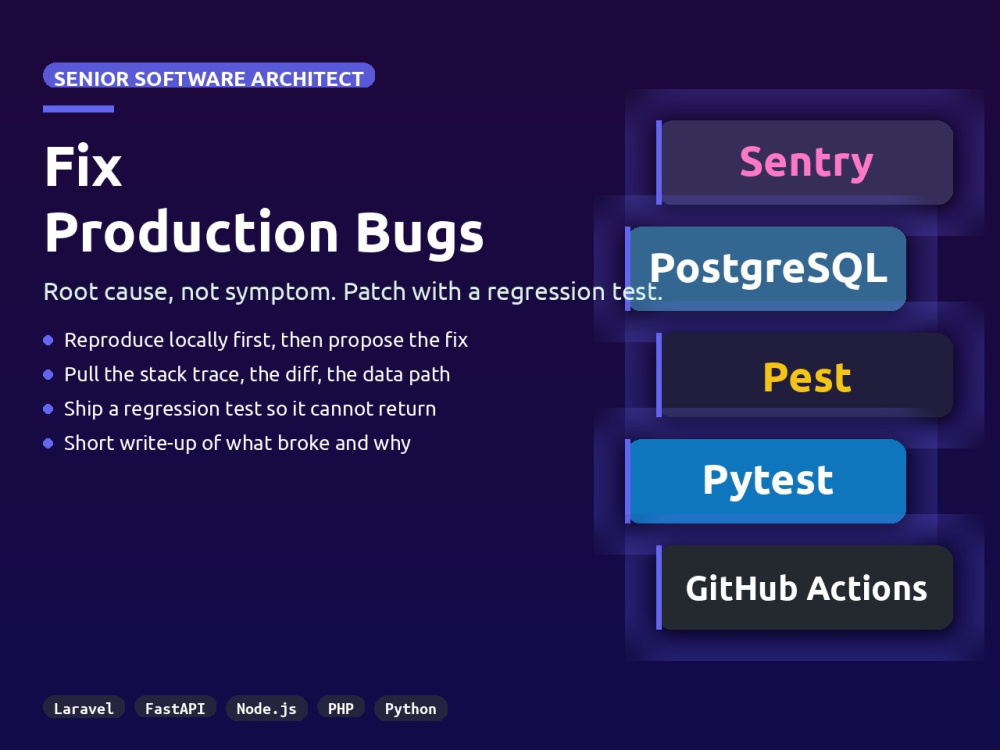Click the "Fix Production Bugs" heading
The width and height of the screenshot is (1000, 750).
264,200
